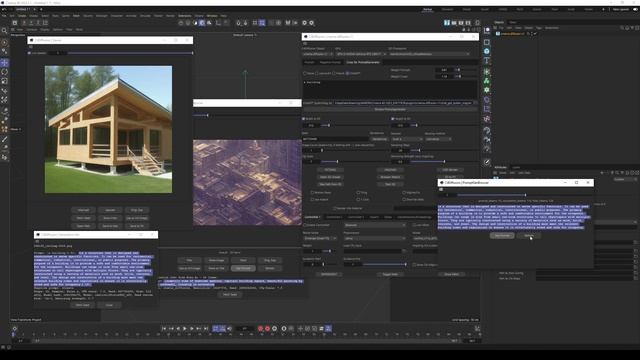Viewport: 640px width, 360px height.
Task: Switch to the Startup layout
Action: (427, 9)
